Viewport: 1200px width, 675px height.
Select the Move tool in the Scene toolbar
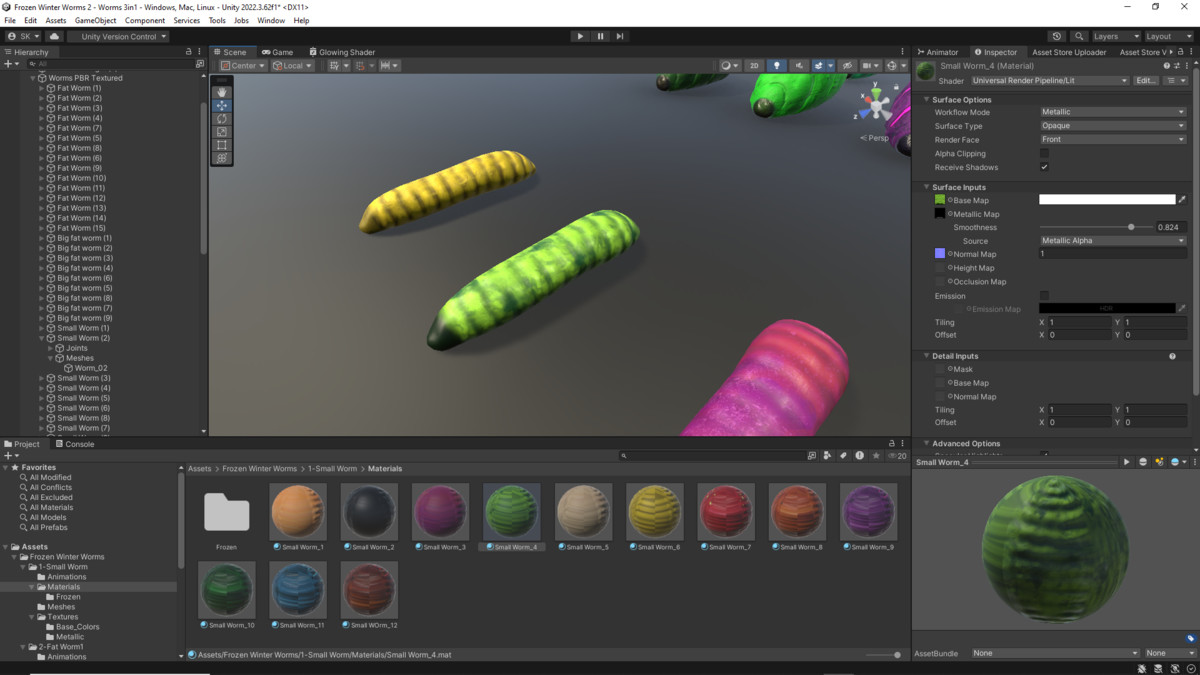click(x=222, y=104)
